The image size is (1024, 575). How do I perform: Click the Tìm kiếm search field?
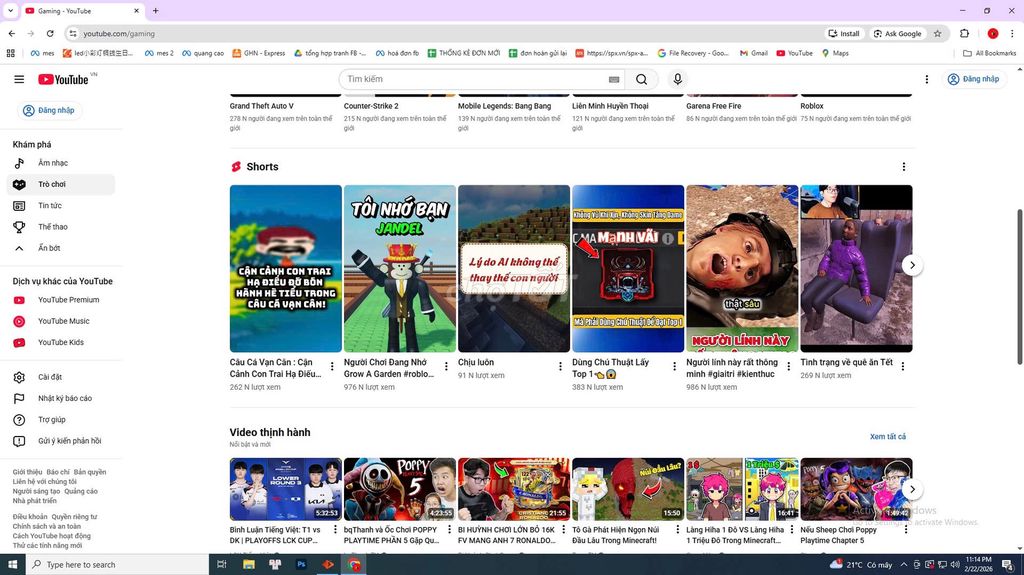(470, 79)
